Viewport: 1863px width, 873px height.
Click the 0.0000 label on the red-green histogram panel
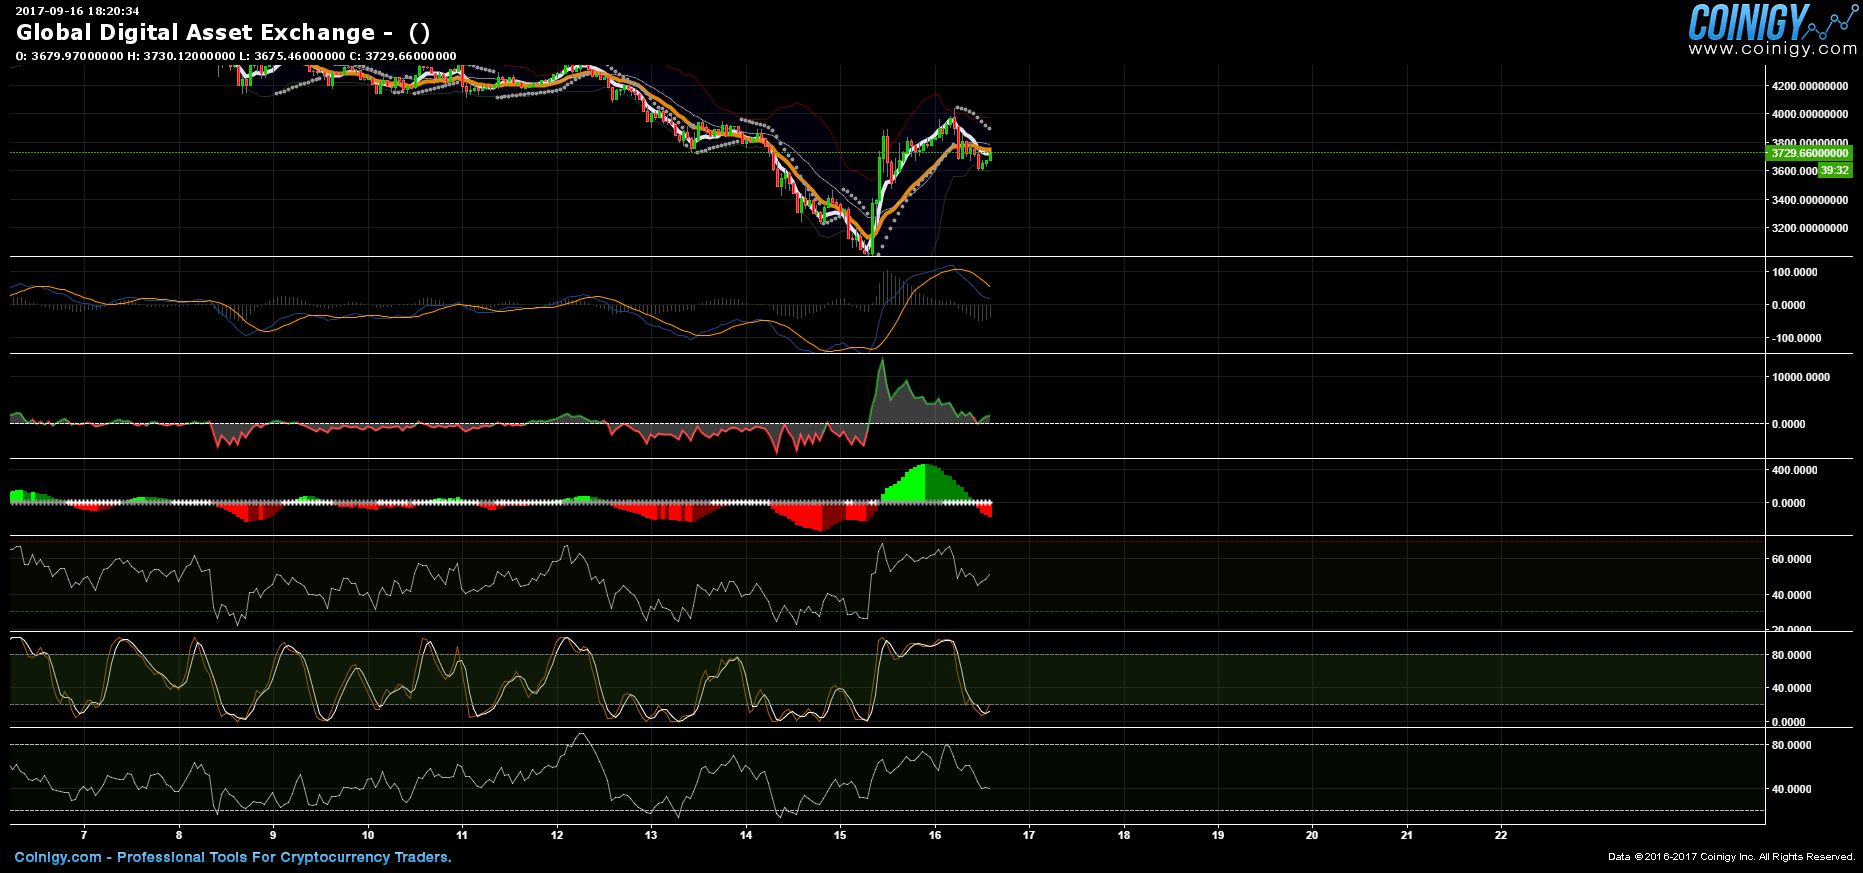coord(1788,503)
